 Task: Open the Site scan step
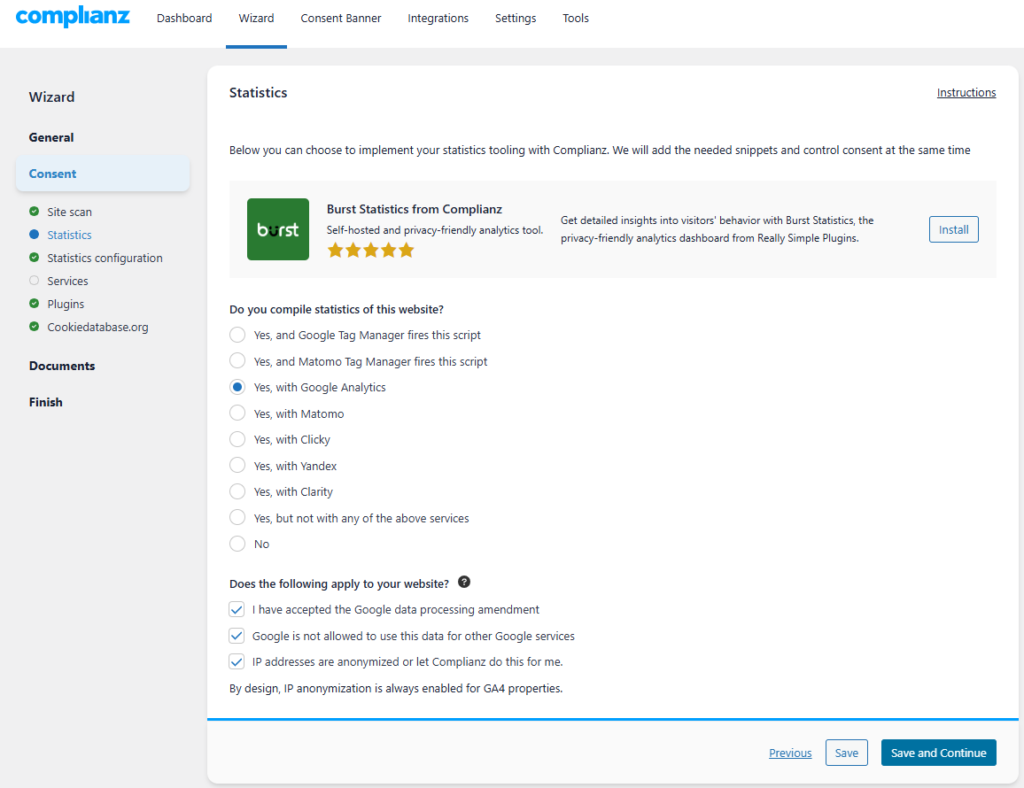tap(69, 212)
